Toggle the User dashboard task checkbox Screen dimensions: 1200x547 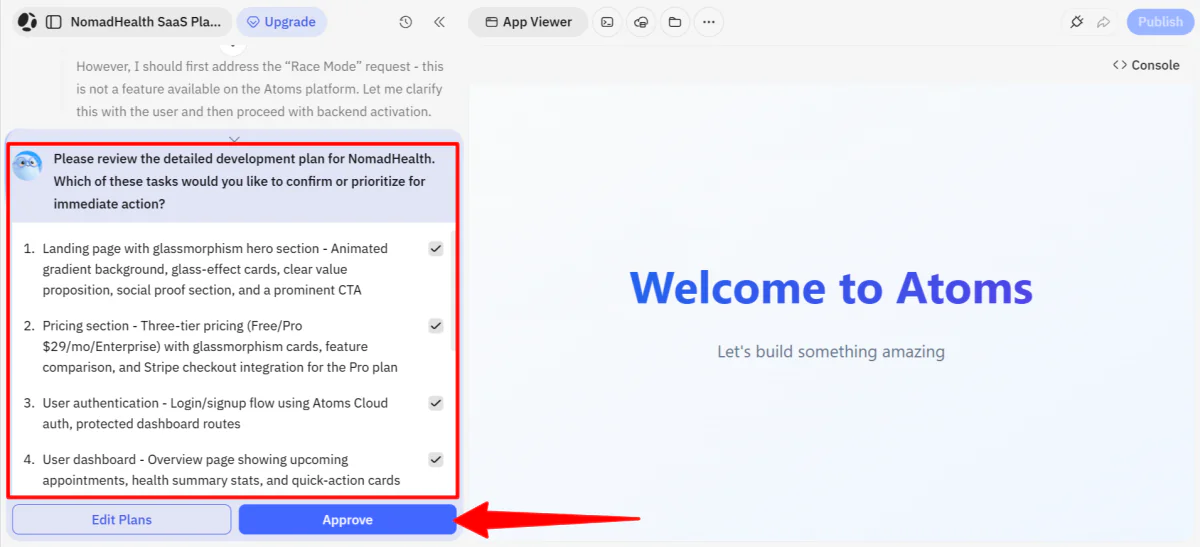click(436, 460)
